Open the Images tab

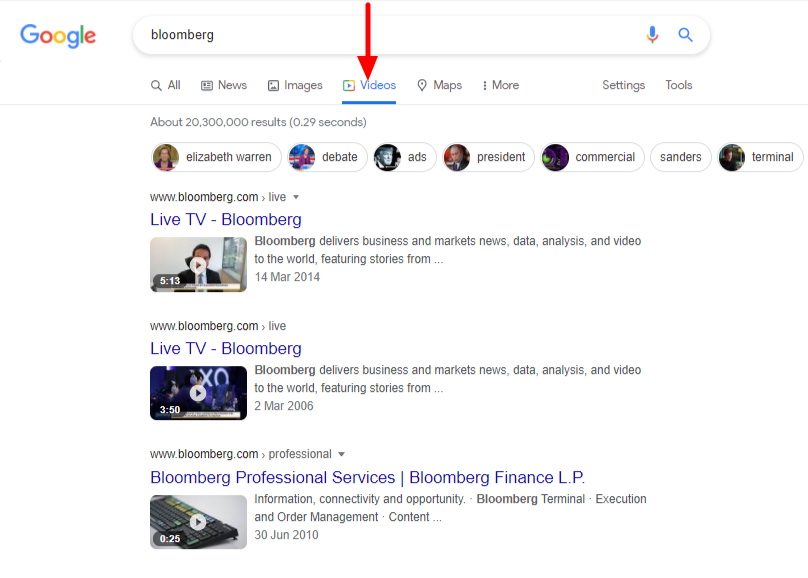point(295,85)
